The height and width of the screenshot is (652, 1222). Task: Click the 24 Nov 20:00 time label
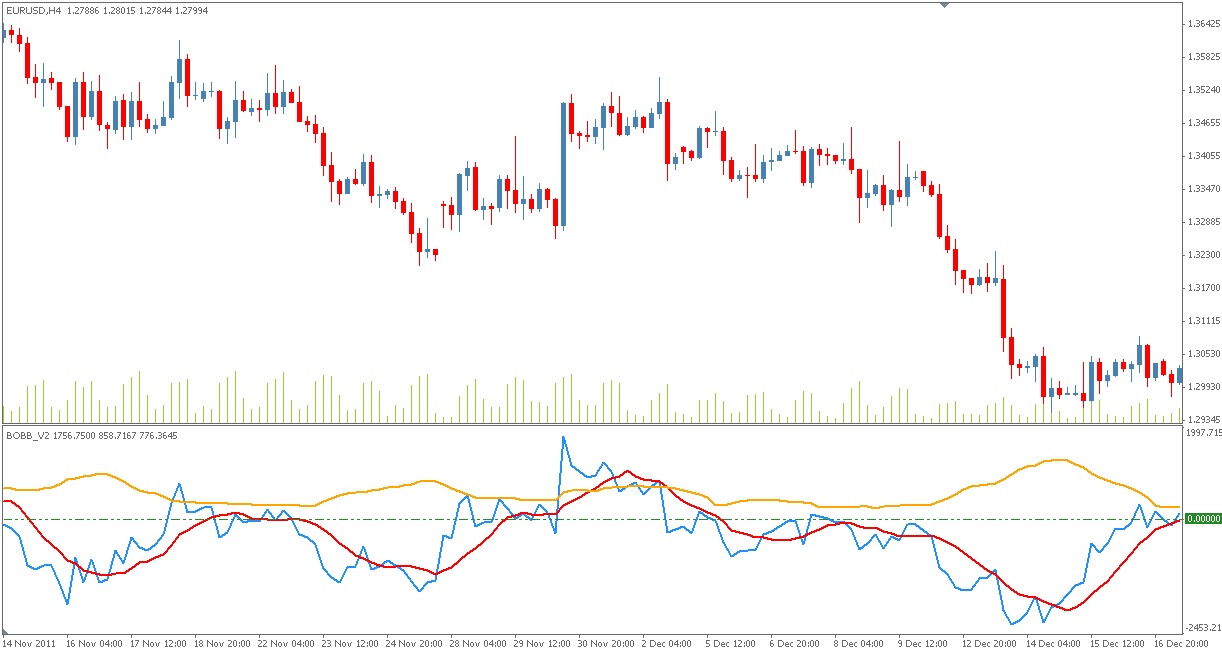414,644
